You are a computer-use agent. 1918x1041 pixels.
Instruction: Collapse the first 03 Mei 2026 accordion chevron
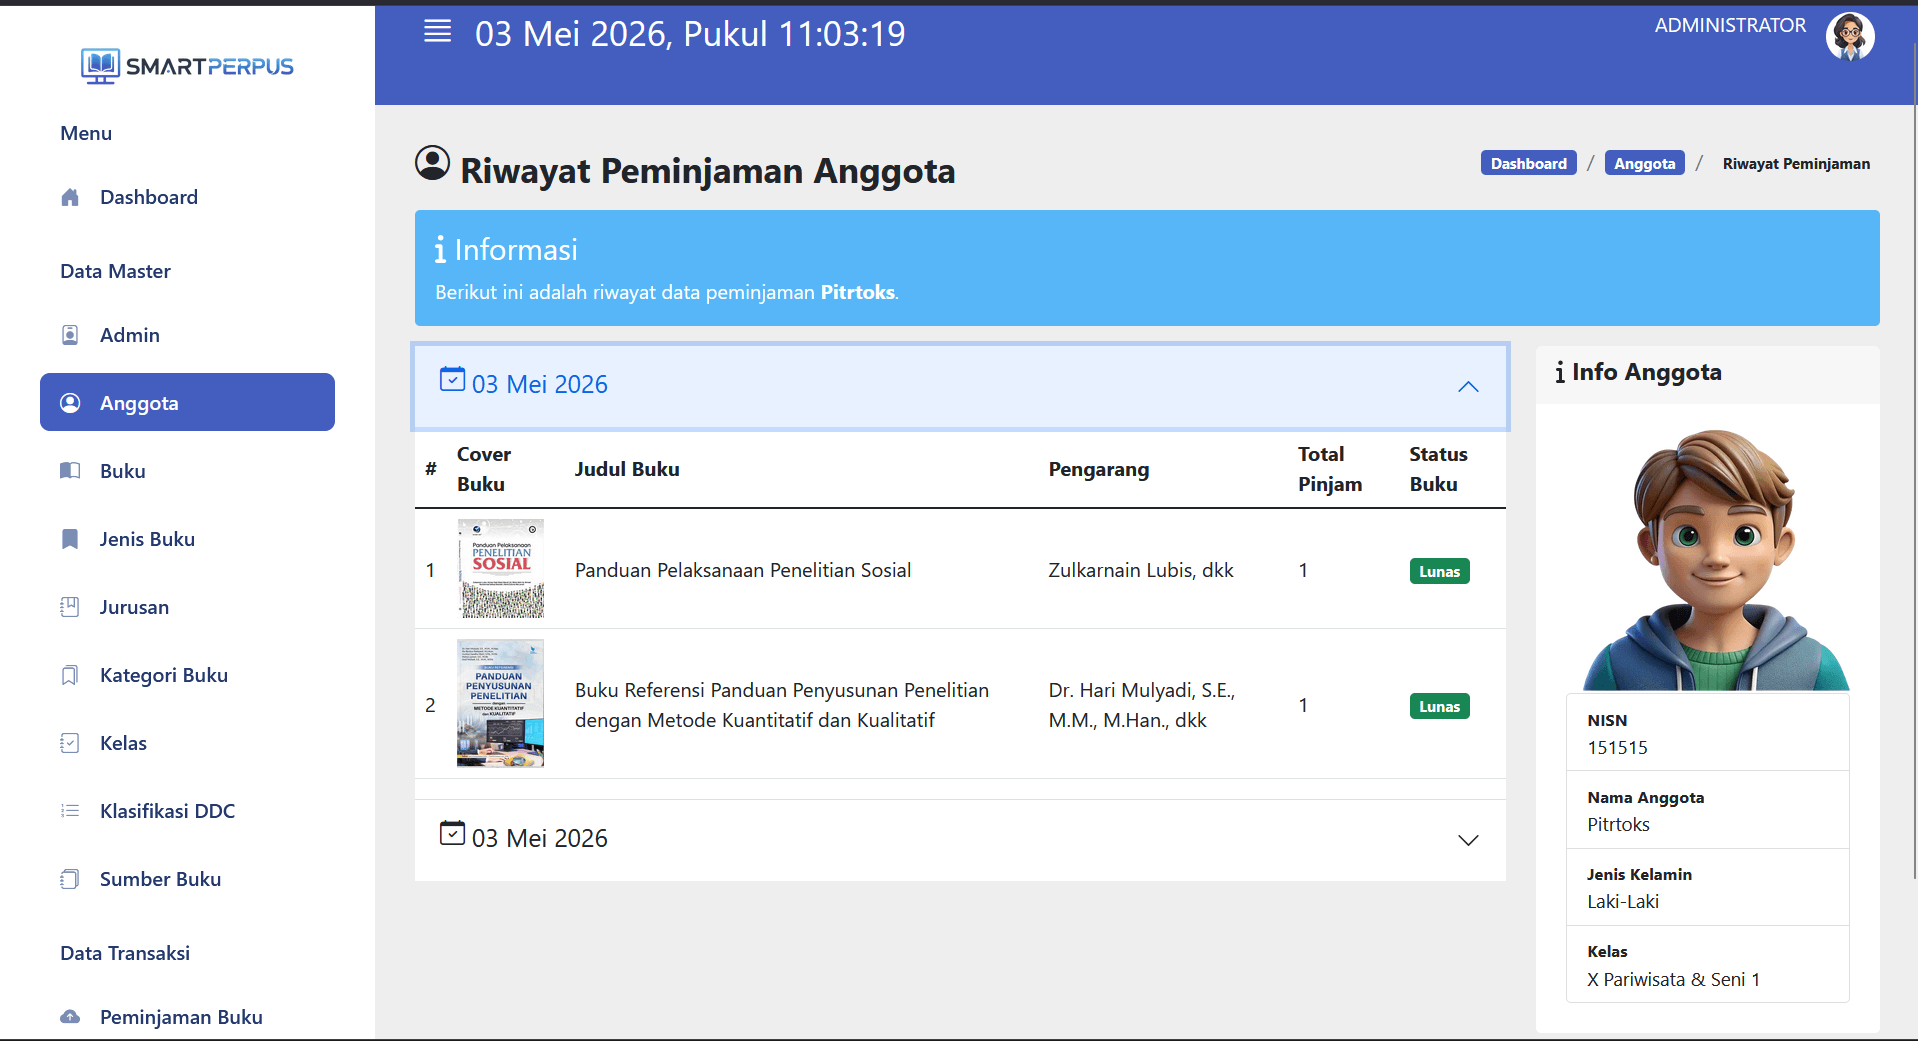point(1468,387)
